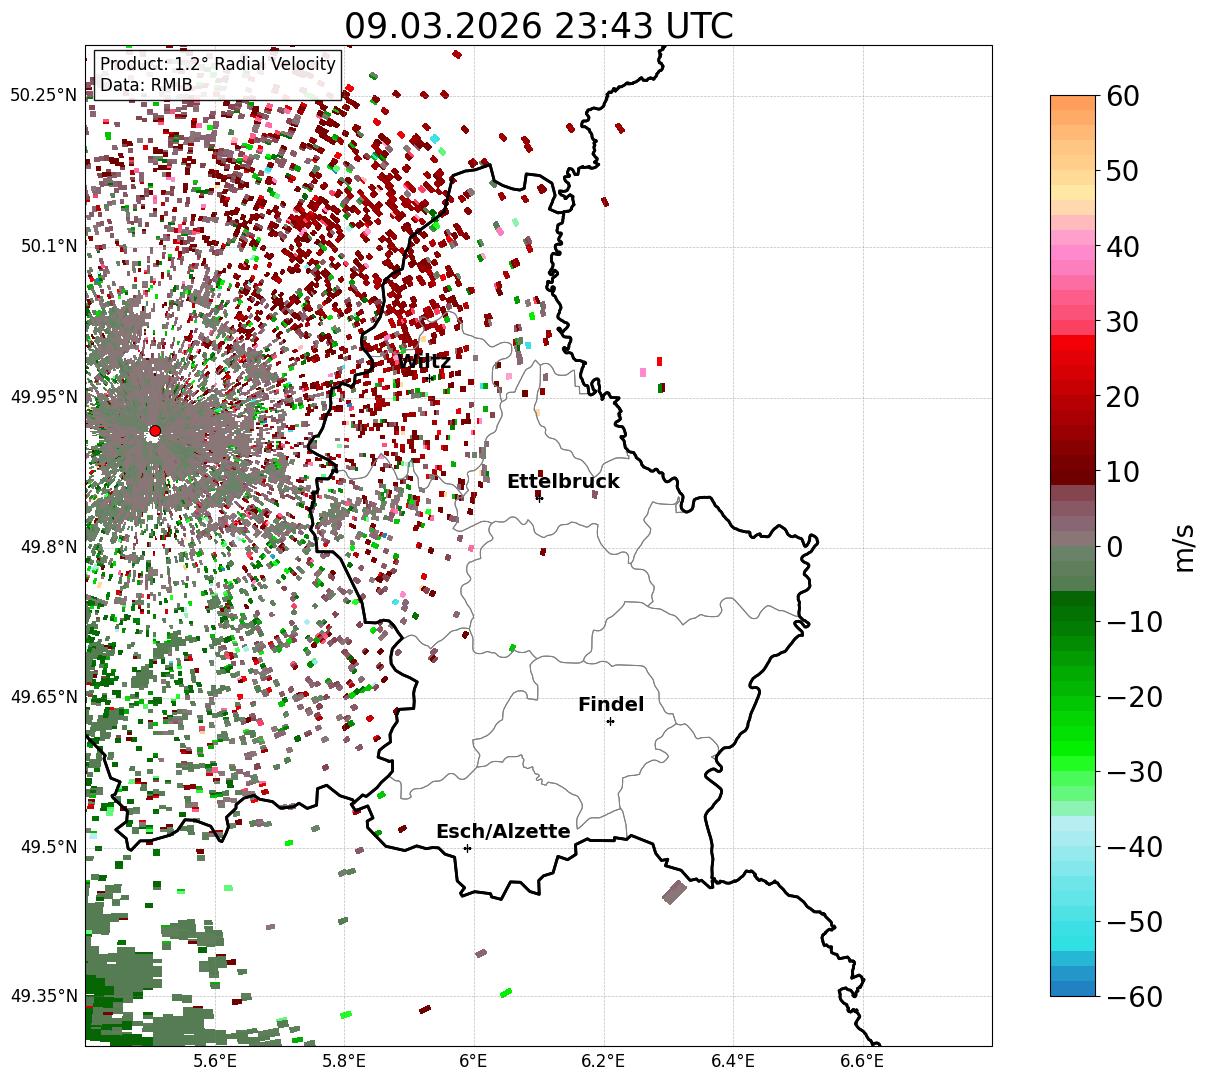This screenshot has width=1207, height=1081.
Task: Pick the cyan colorbar segment near −50
Action: click(1073, 928)
